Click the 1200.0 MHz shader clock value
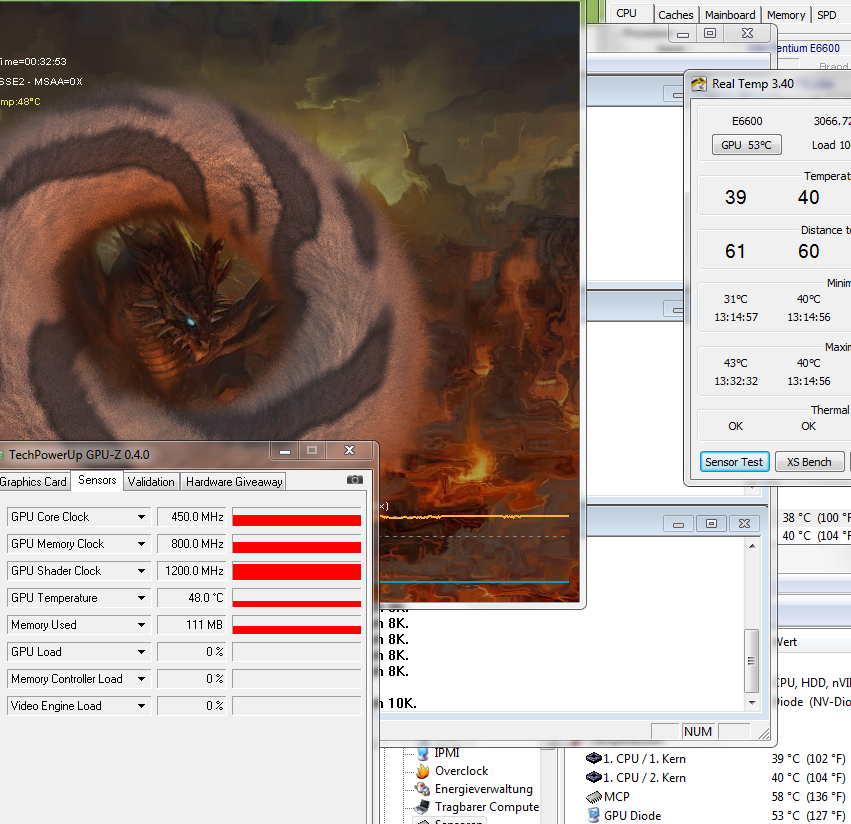 point(191,571)
